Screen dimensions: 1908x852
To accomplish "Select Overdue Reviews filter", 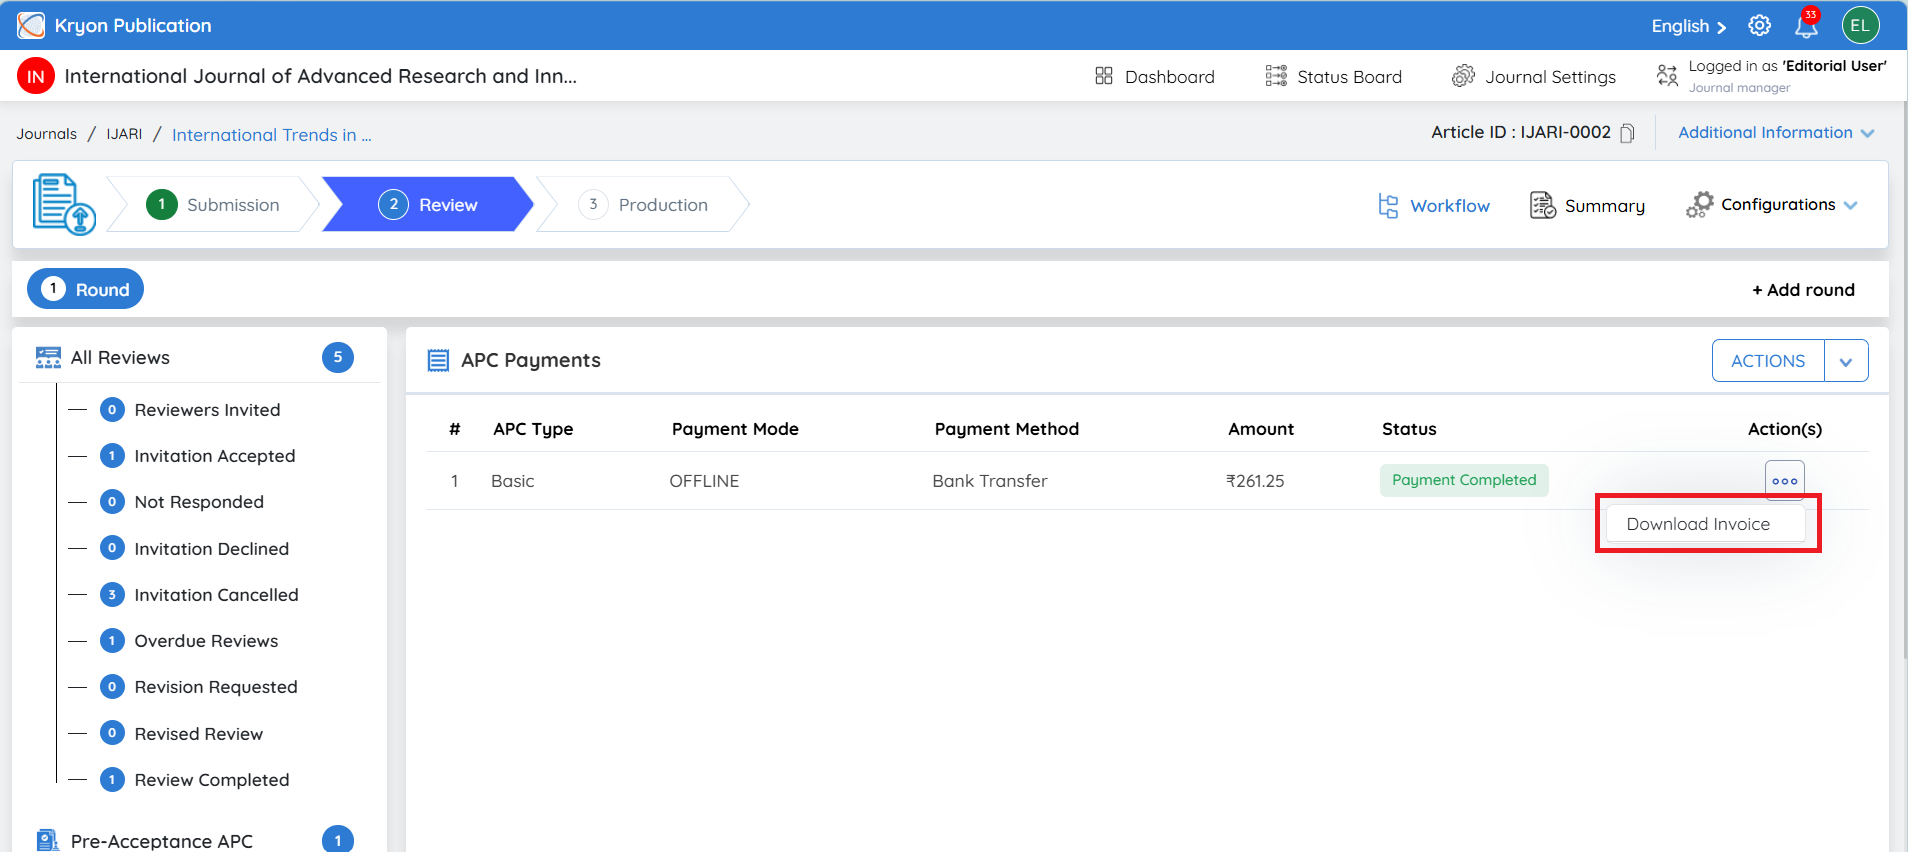I will 206,641.
